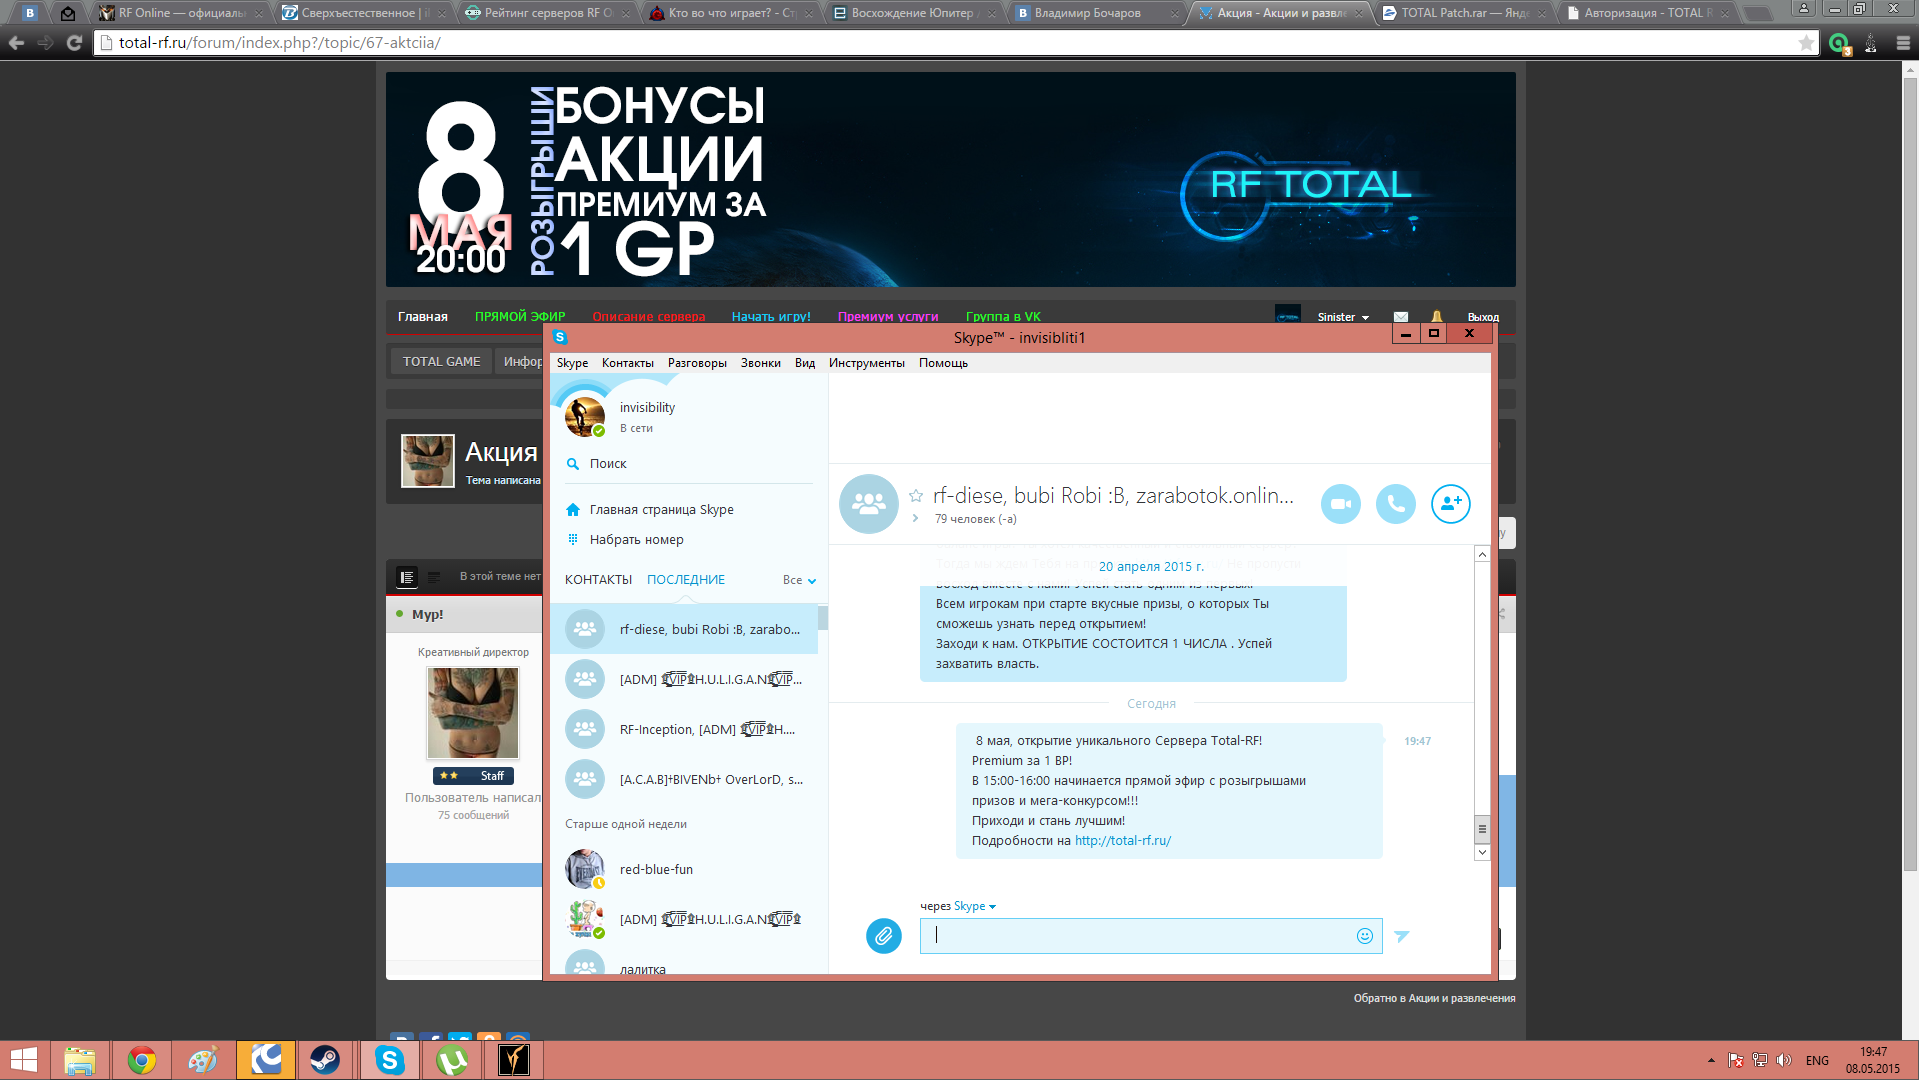The height and width of the screenshot is (1080, 1919).
Task: Click the chat scrollbar down arrow
Action: (1482, 852)
